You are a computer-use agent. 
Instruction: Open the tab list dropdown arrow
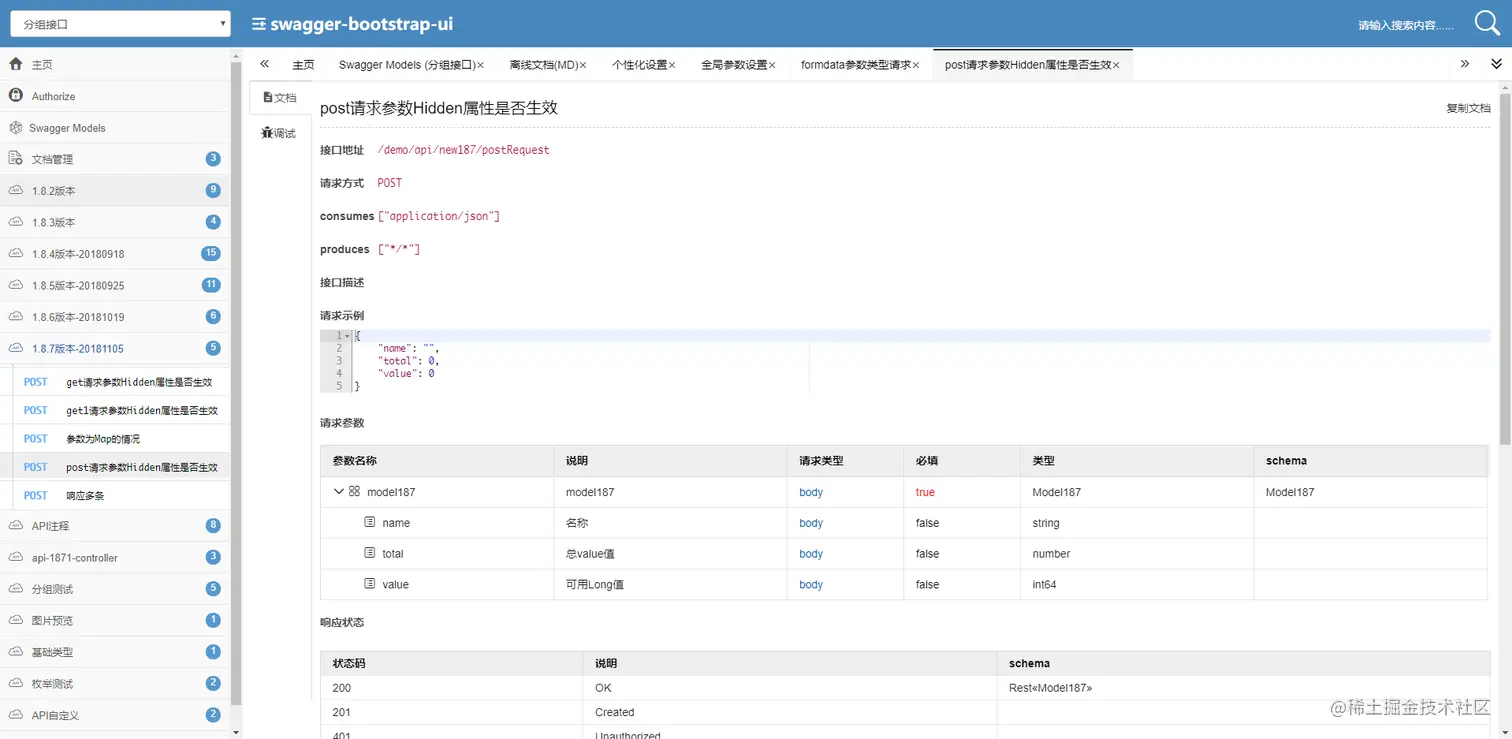pyautogui.click(x=1496, y=64)
